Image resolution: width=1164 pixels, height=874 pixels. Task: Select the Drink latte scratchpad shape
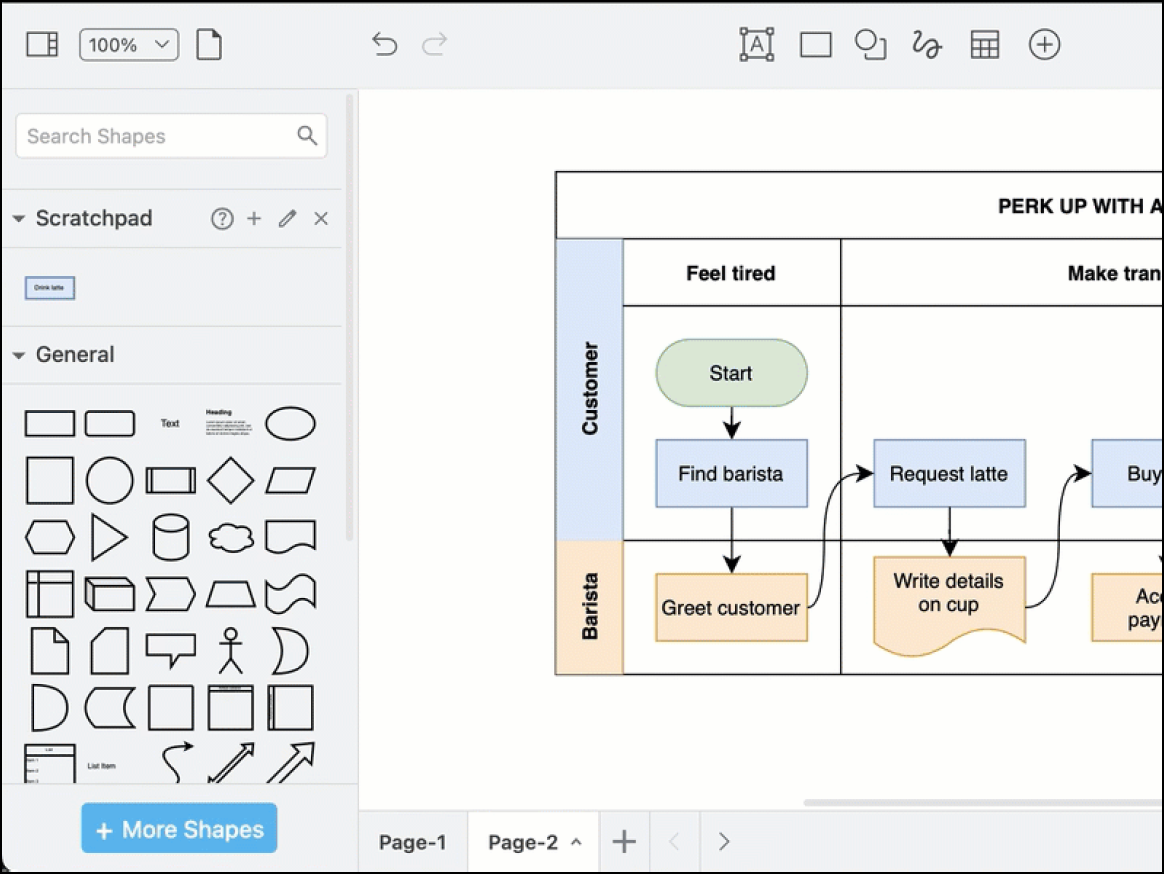point(50,287)
